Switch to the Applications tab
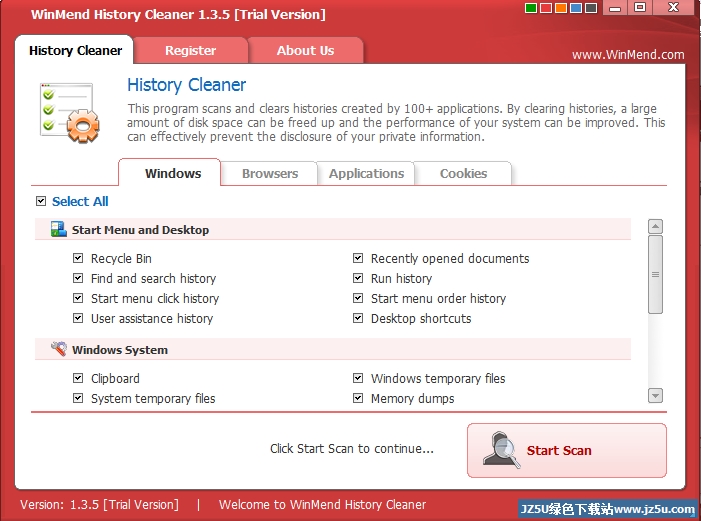Image resolution: width=701 pixels, height=521 pixels. click(366, 174)
